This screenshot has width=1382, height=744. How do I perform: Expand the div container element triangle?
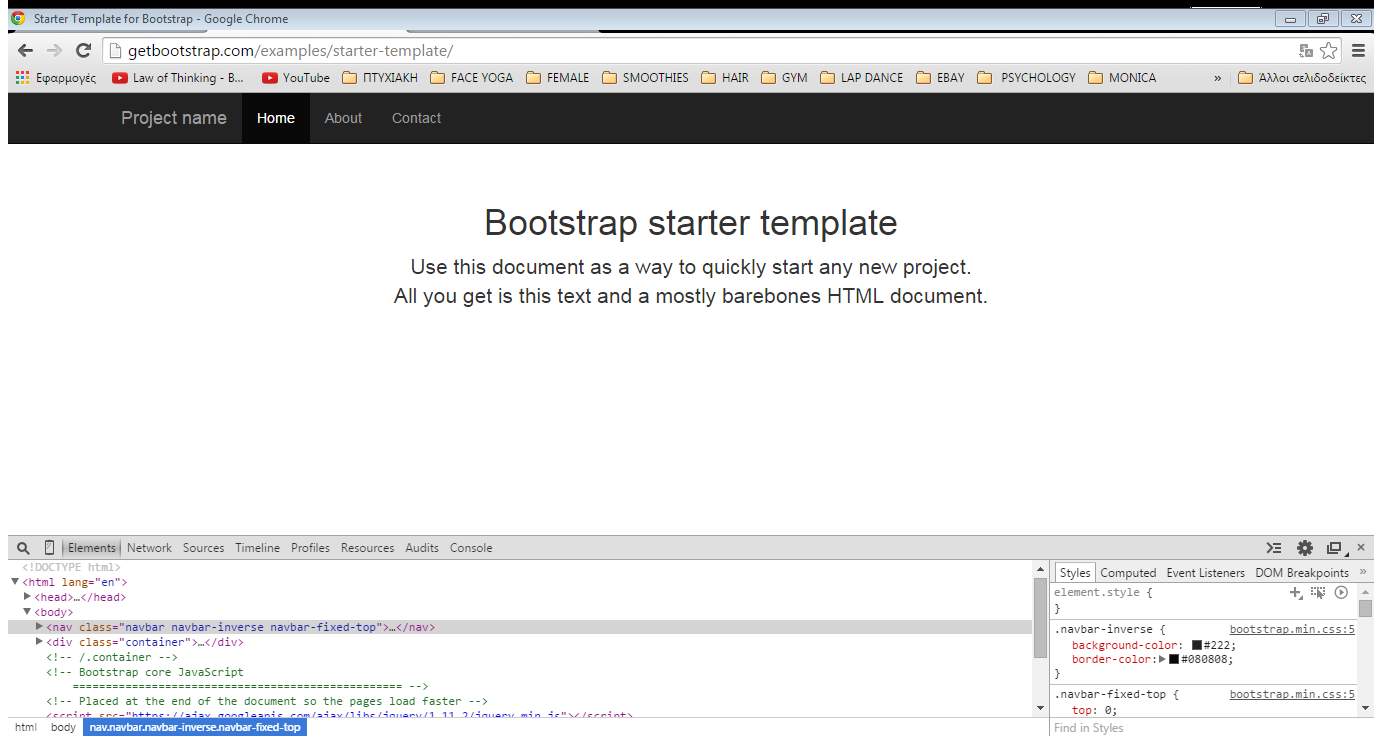tap(40, 642)
